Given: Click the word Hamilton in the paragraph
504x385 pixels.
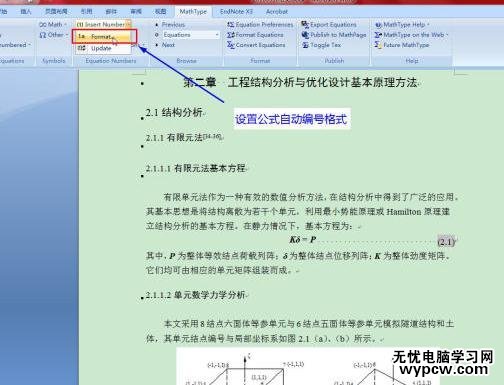Looking at the screenshot, I should pyautogui.click(x=404, y=212).
